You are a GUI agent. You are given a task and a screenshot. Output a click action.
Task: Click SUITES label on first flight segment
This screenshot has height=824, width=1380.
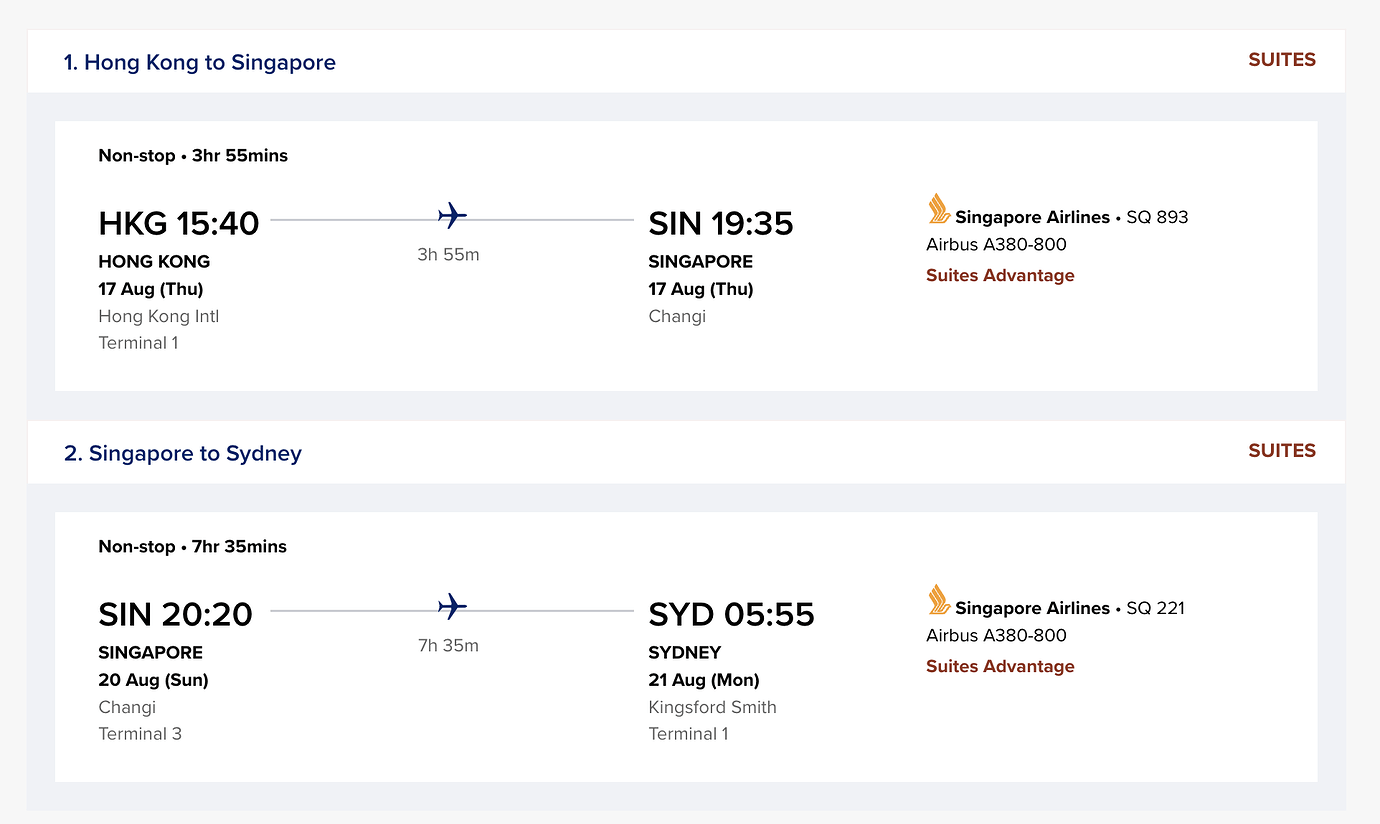pos(1281,60)
